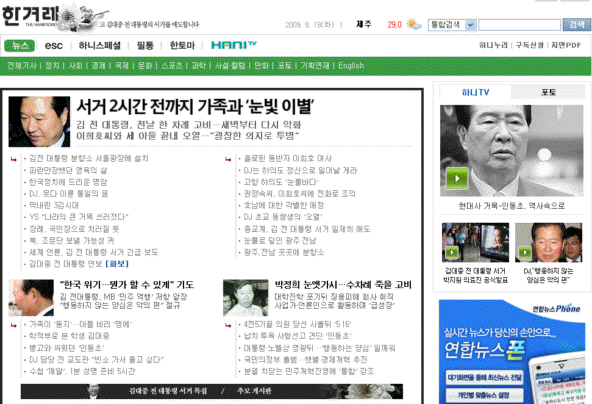Screen dimensions: 592x404
Task: Open article 고향 하의도 '눈물바다'
Action: 281,182
